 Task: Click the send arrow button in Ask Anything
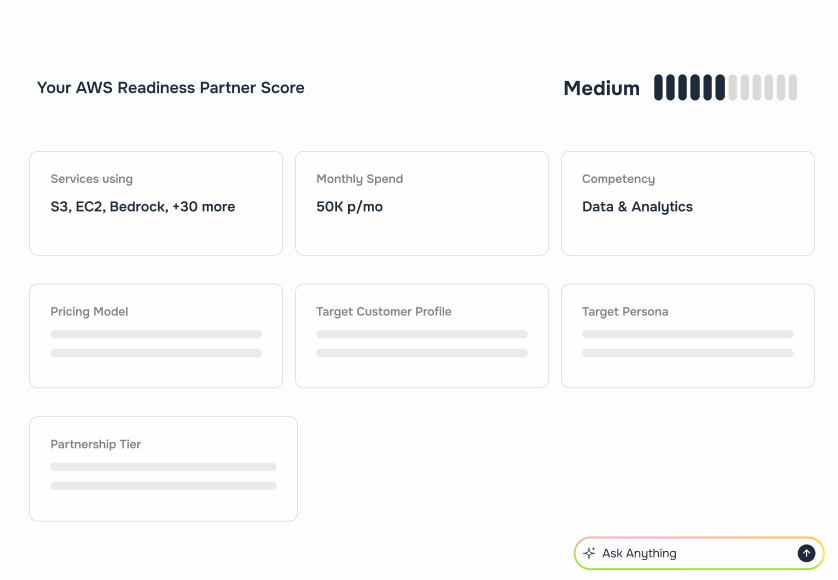click(806, 553)
